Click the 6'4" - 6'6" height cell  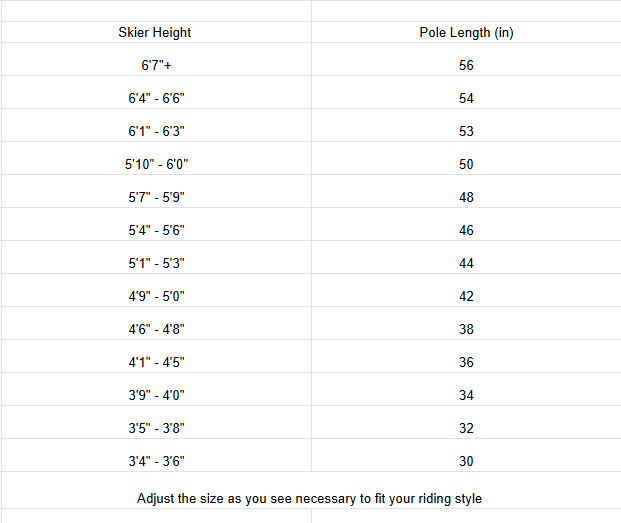point(155,98)
